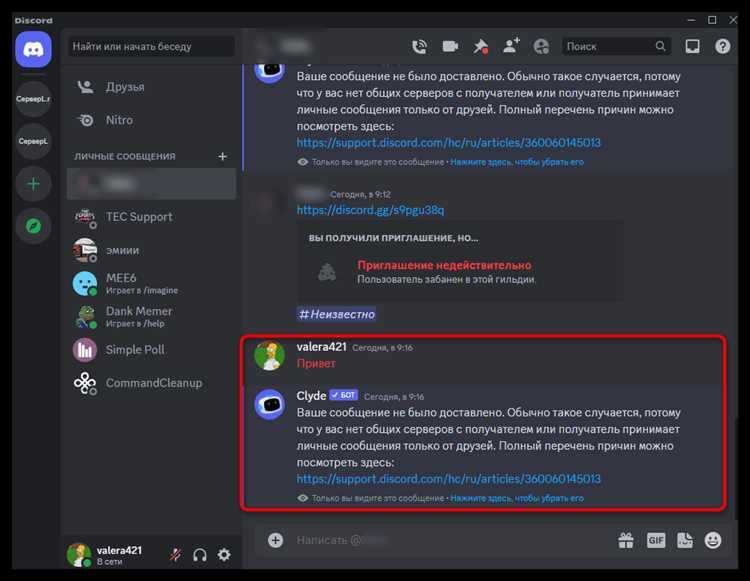
Task: Click Clyde bot avatar in last message
Action: click(x=270, y=404)
